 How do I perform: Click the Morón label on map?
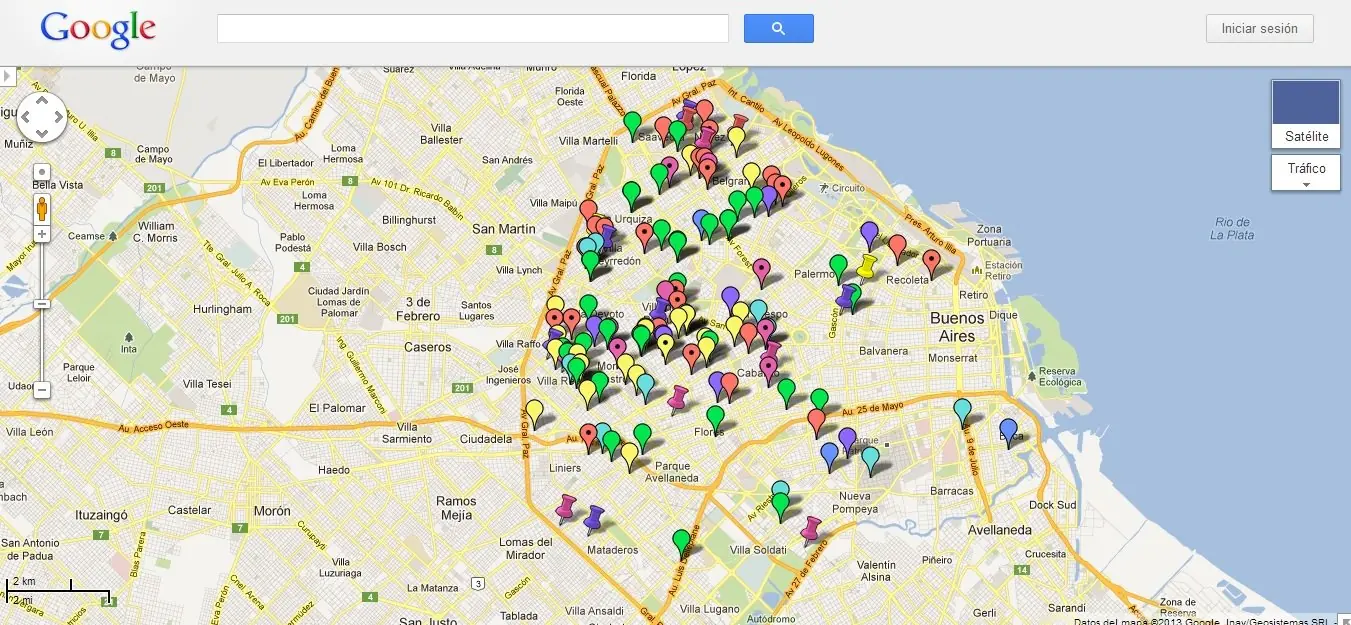pos(271,511)
